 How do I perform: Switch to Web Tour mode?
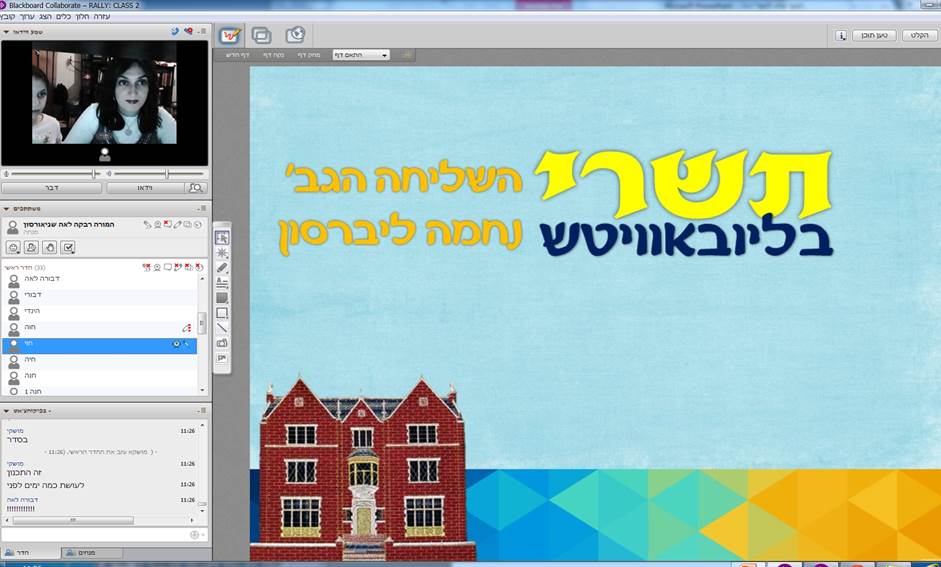(295, 35)
